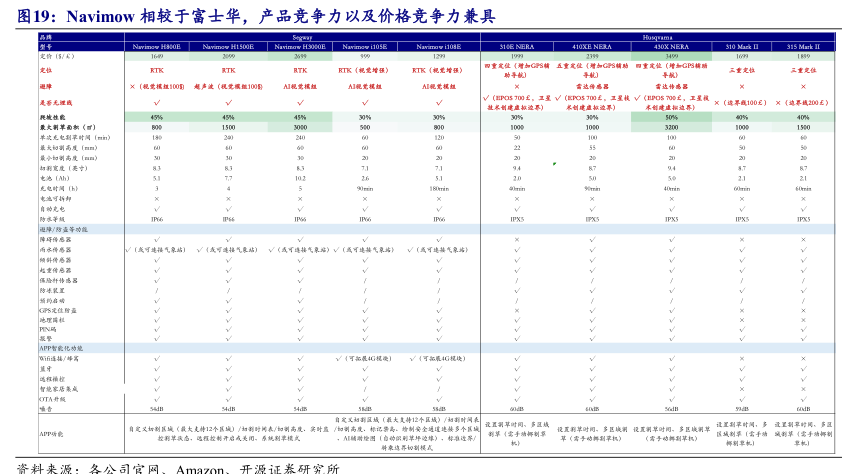This screenshot has width=842, height=474.
Task: Click the checkmark for H1500E 自动充电
Action: 228,208
